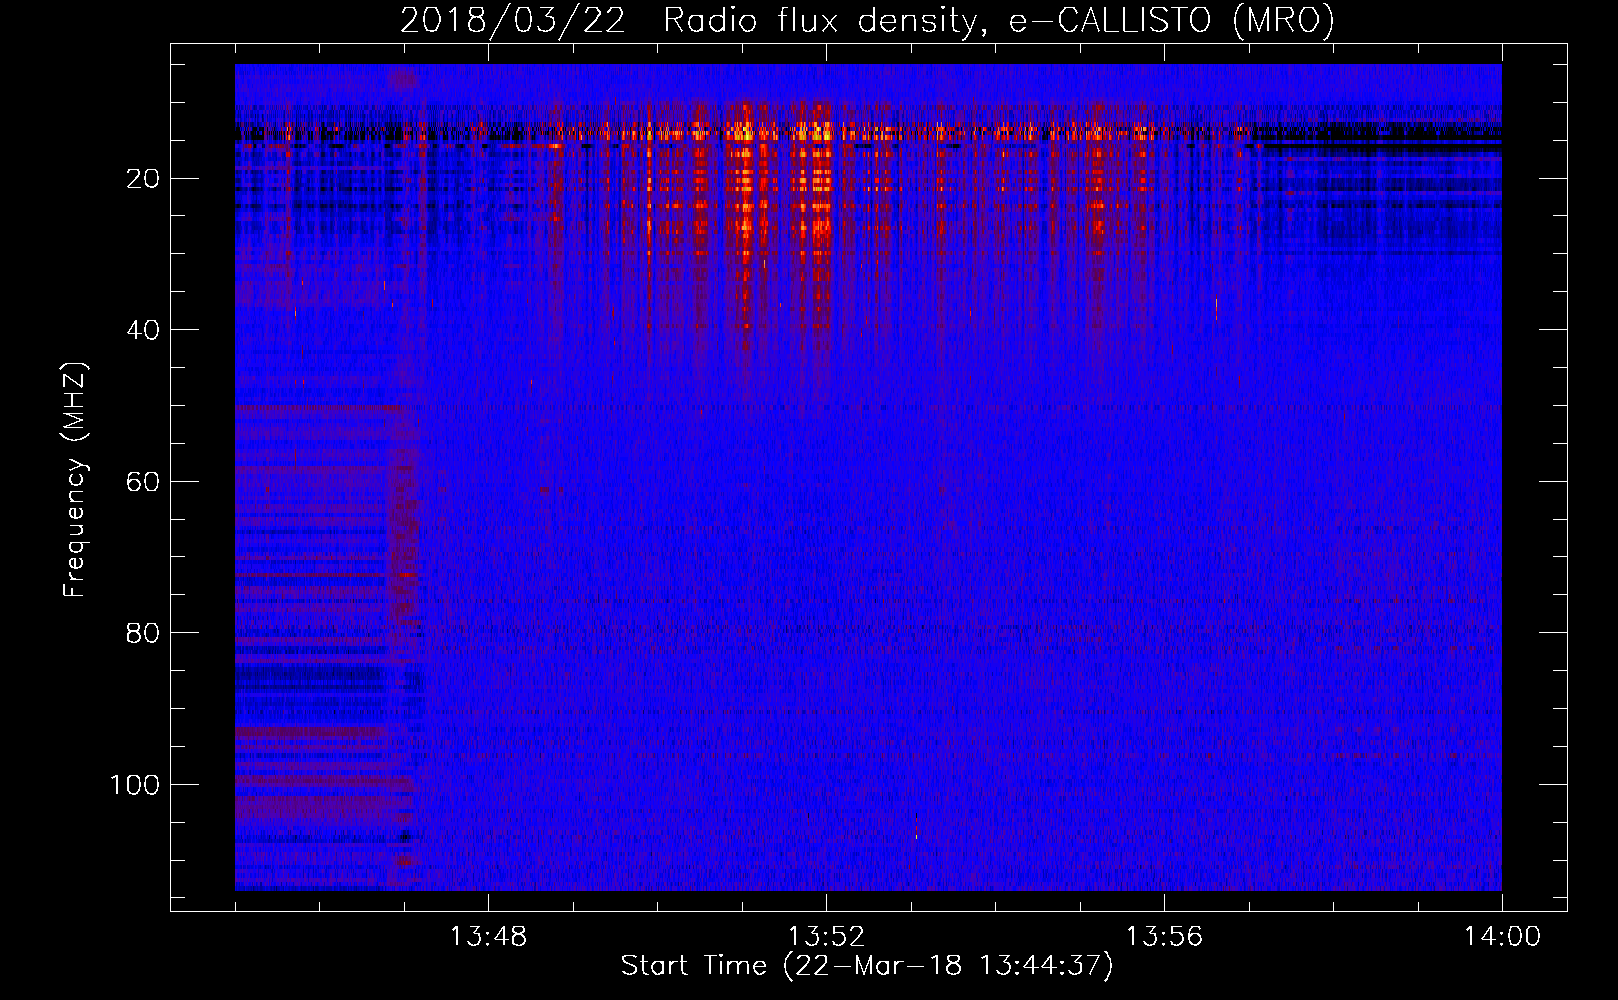1618x1000 pixels.
Task: Click the 13:56 time tick label
Action: point(1164,937)
